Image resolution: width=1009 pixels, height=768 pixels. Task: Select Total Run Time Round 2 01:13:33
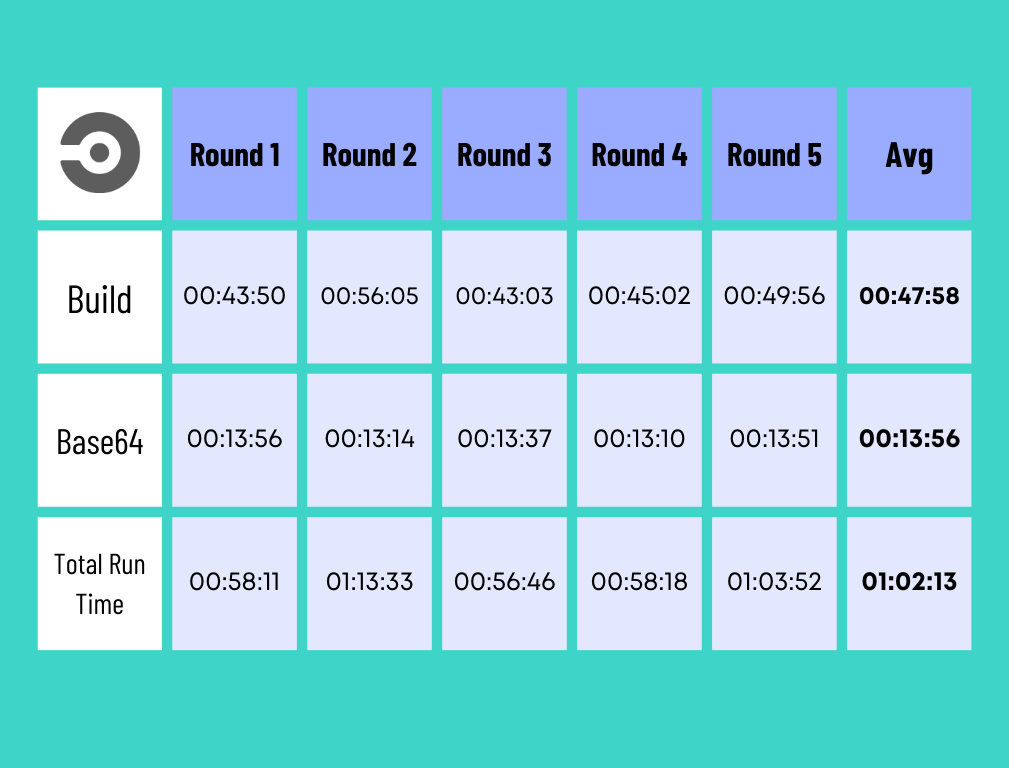[370, 582]
